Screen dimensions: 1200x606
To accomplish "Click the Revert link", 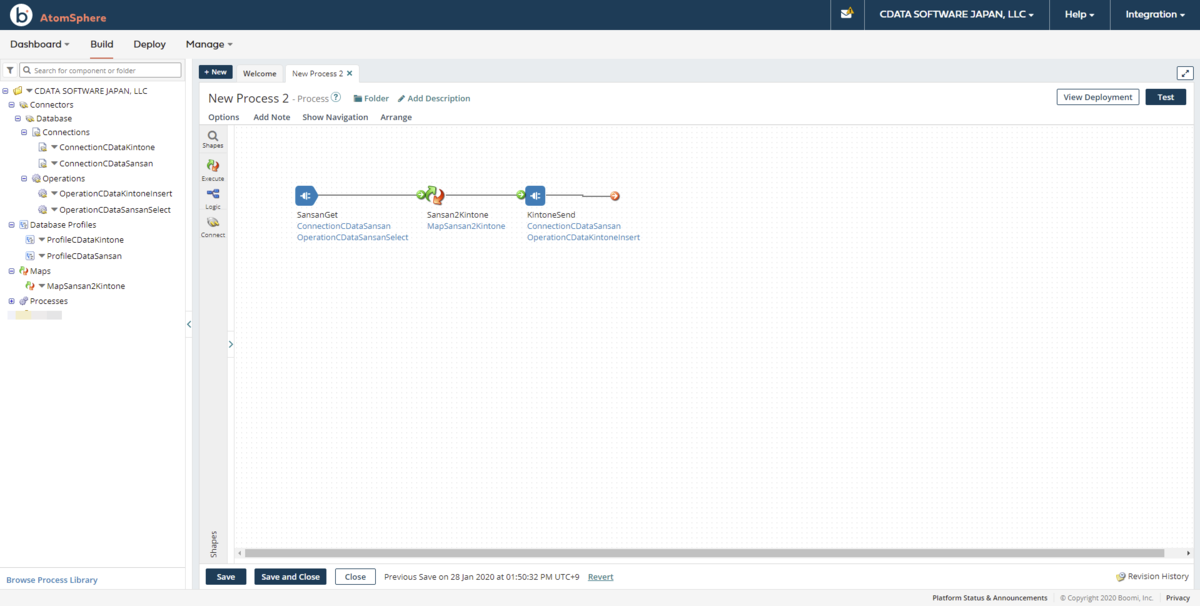I will pos(601,577).
